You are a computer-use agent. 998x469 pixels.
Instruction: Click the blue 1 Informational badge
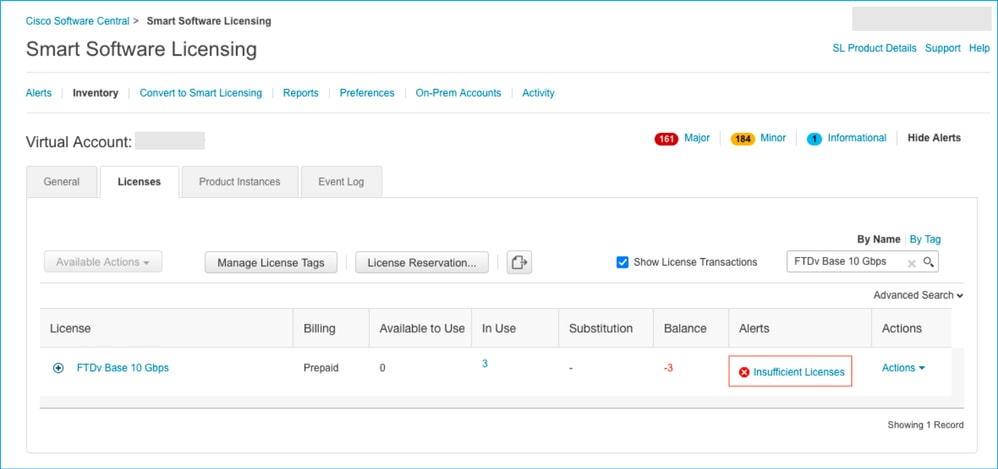tap(814, 139)
